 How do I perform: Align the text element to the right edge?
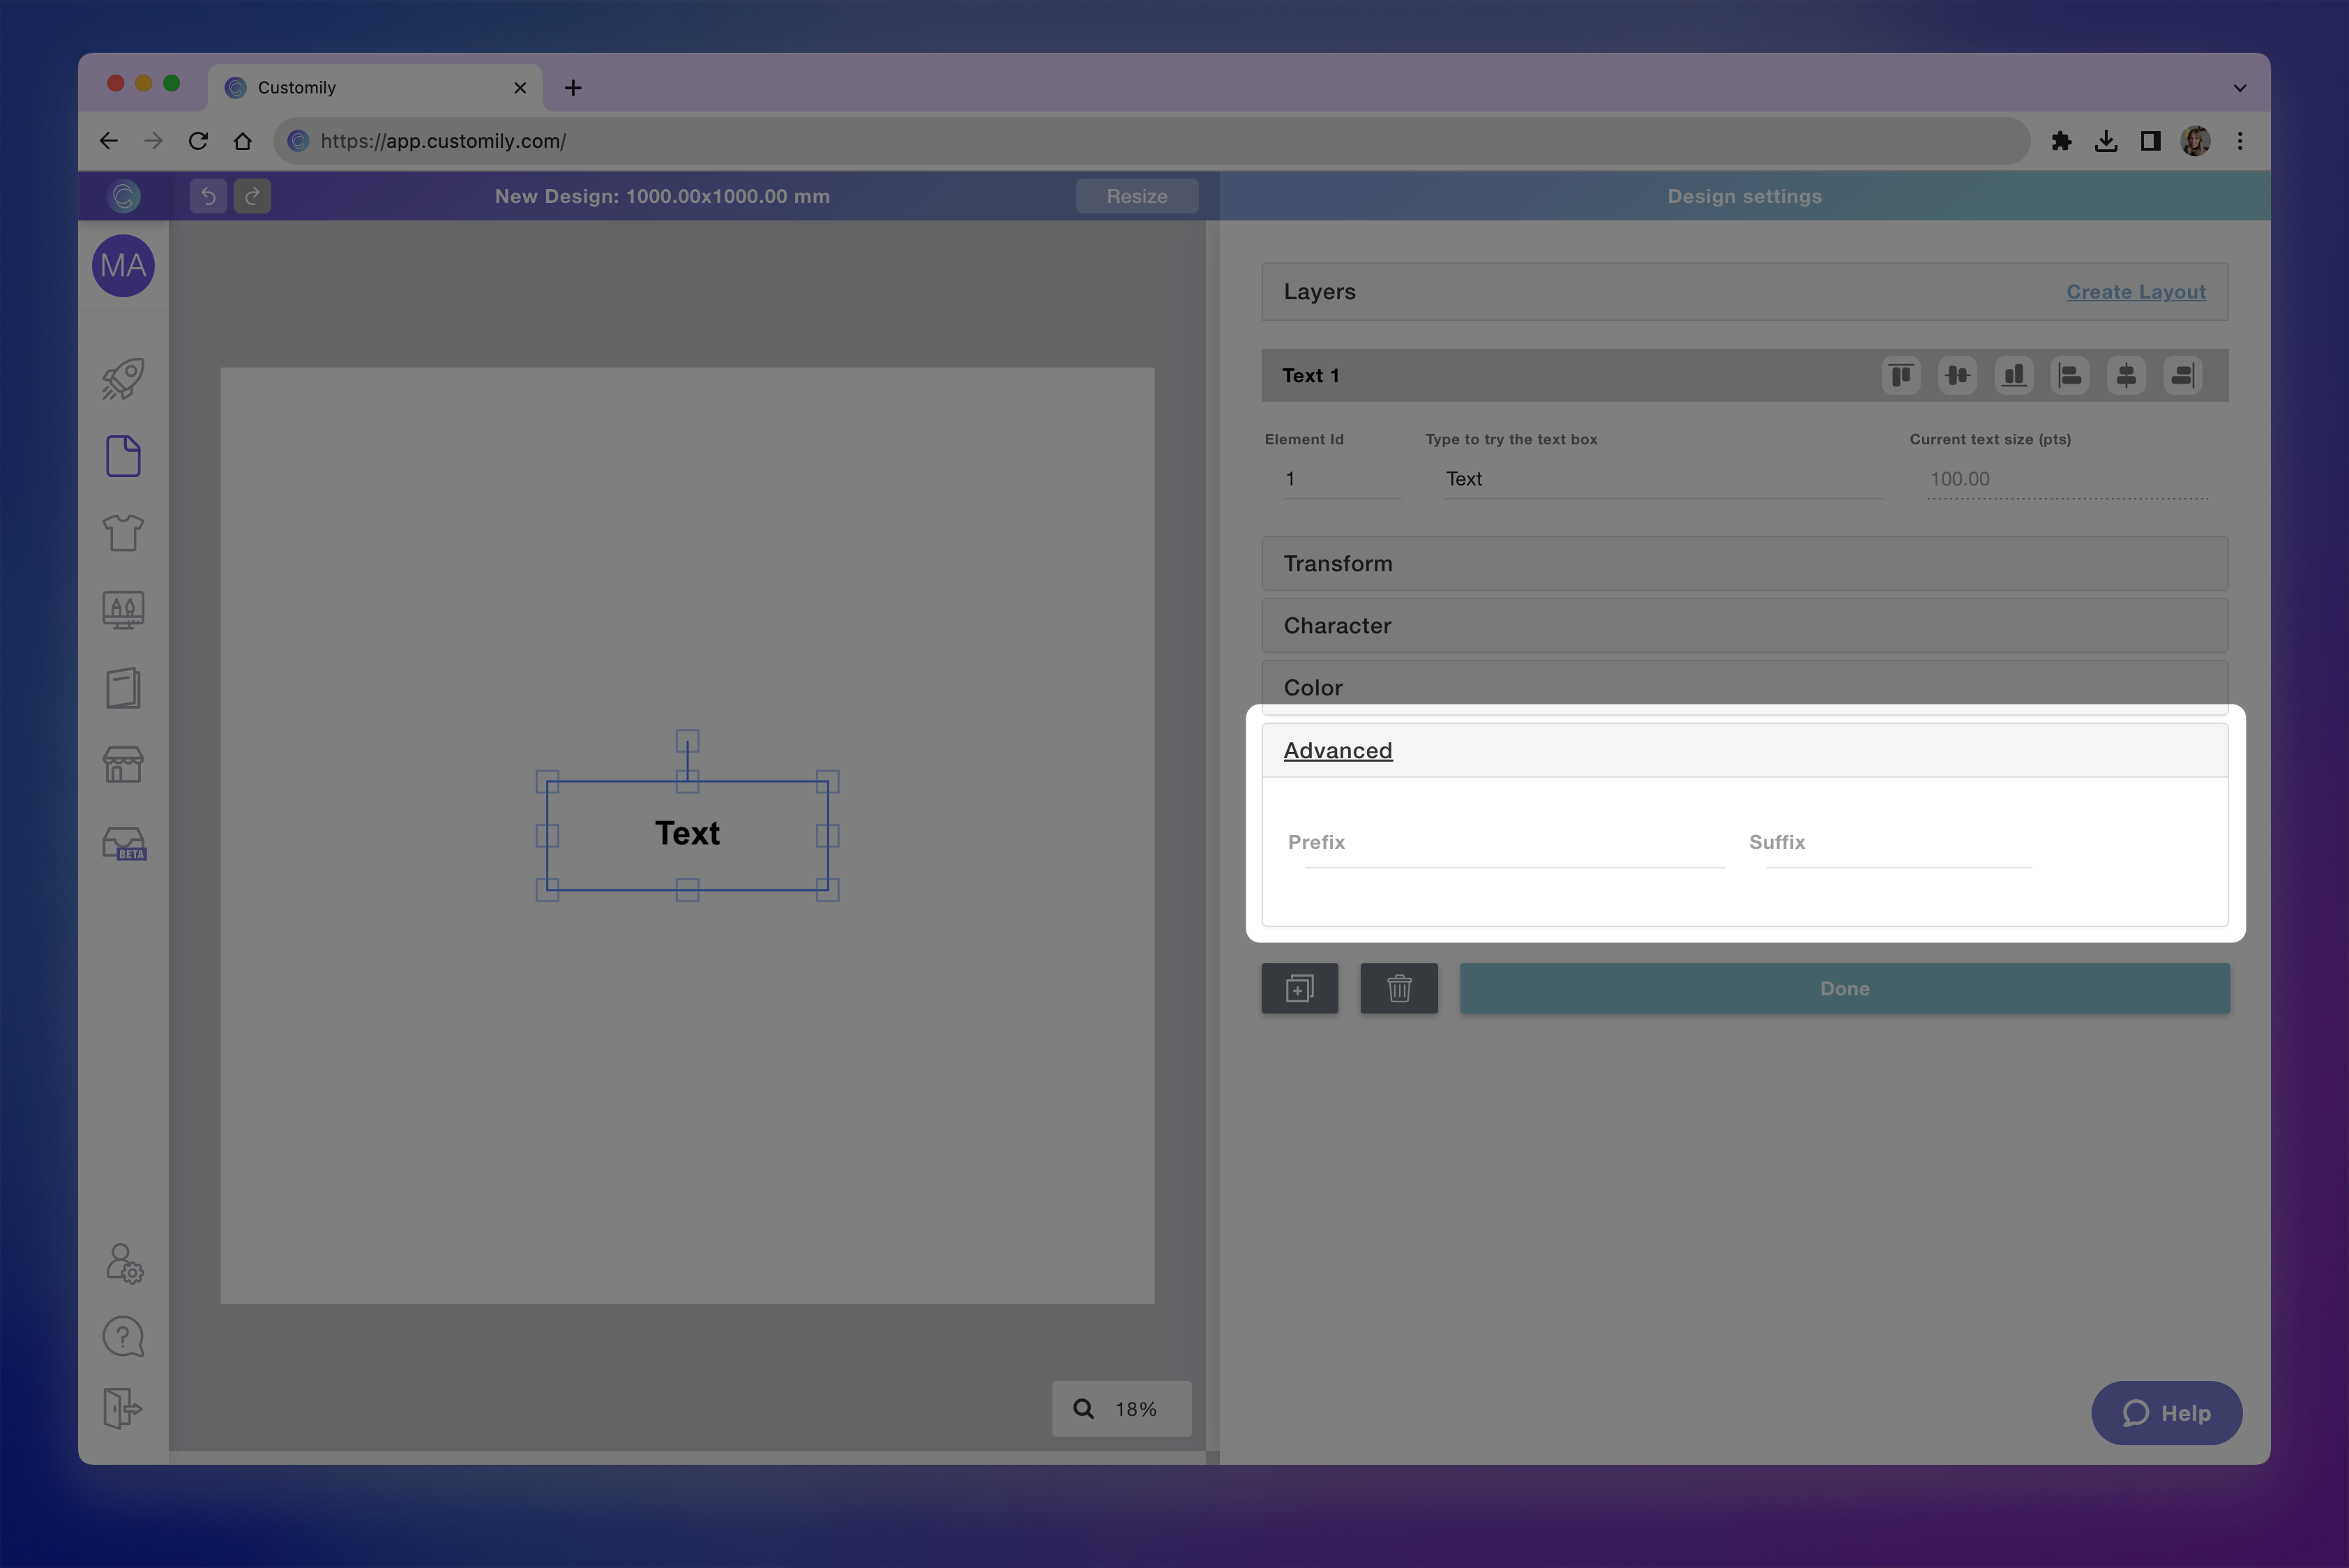[x=2182, y=375]
